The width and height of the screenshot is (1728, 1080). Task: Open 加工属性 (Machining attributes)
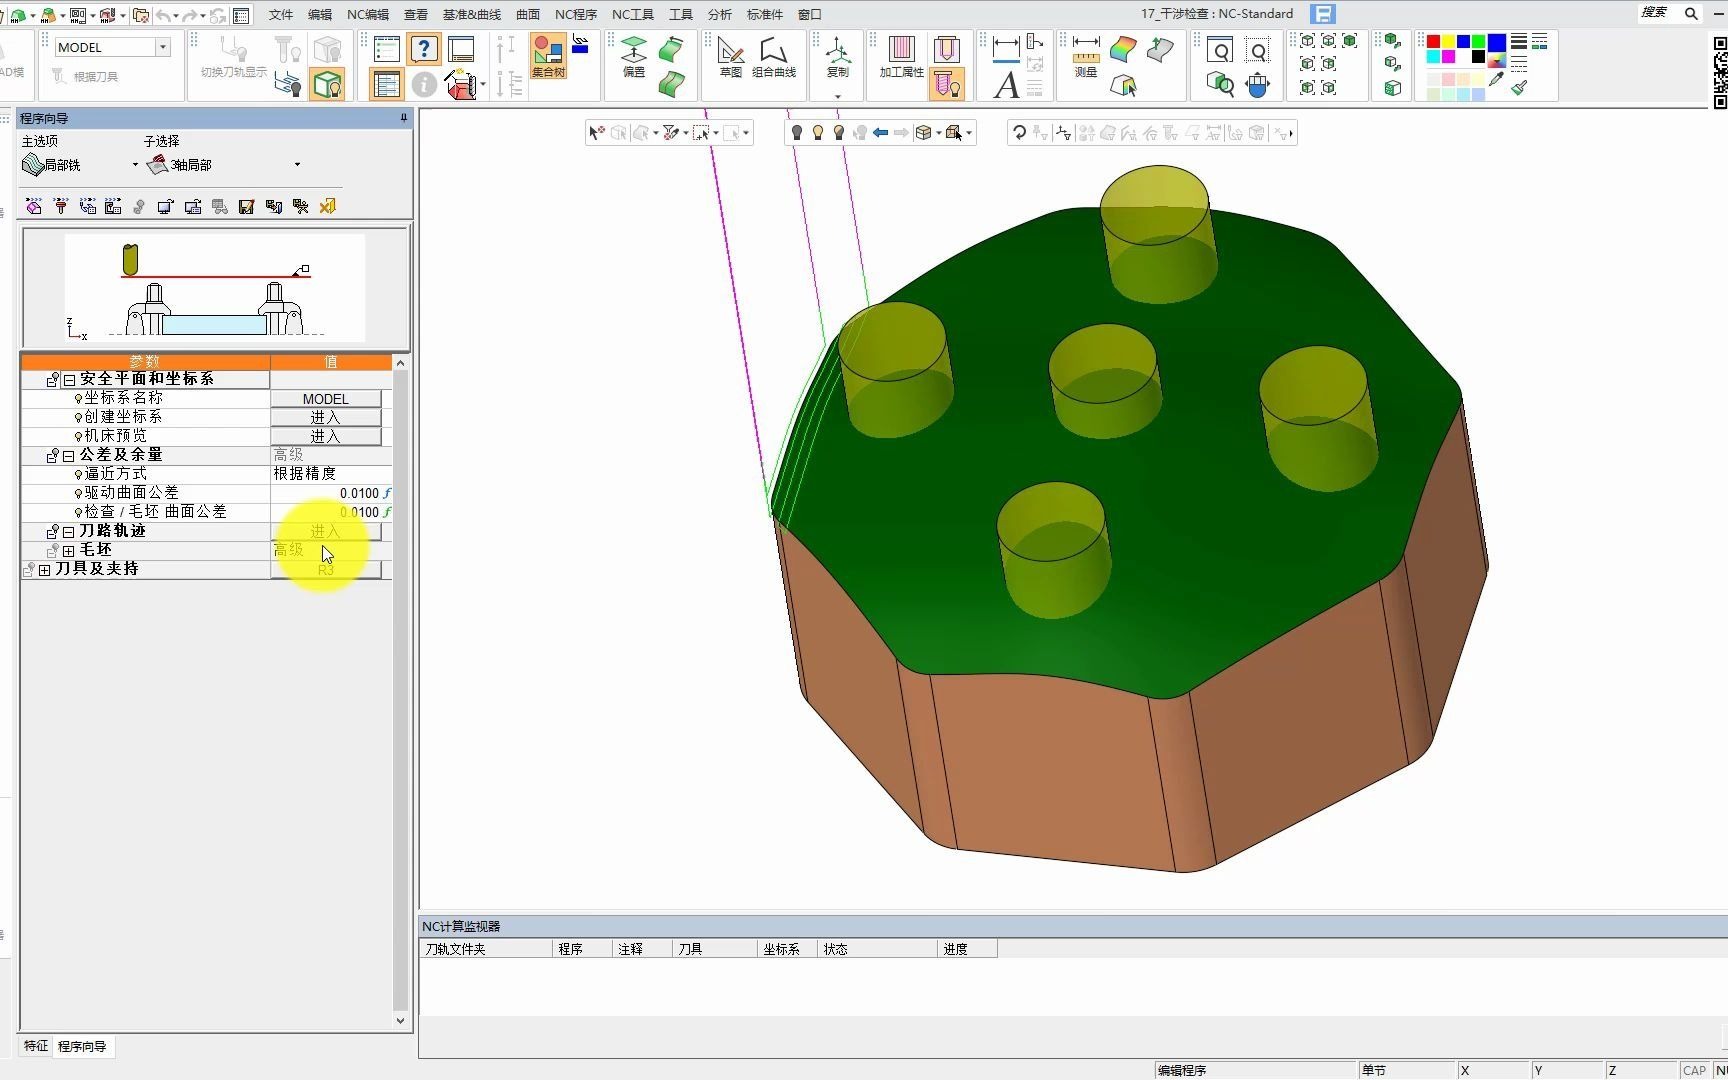coord(901,56)
